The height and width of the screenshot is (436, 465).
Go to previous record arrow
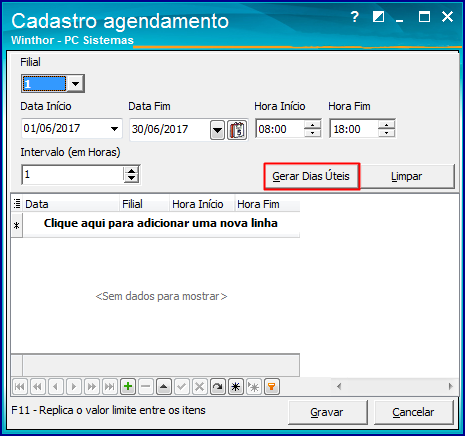56,387
